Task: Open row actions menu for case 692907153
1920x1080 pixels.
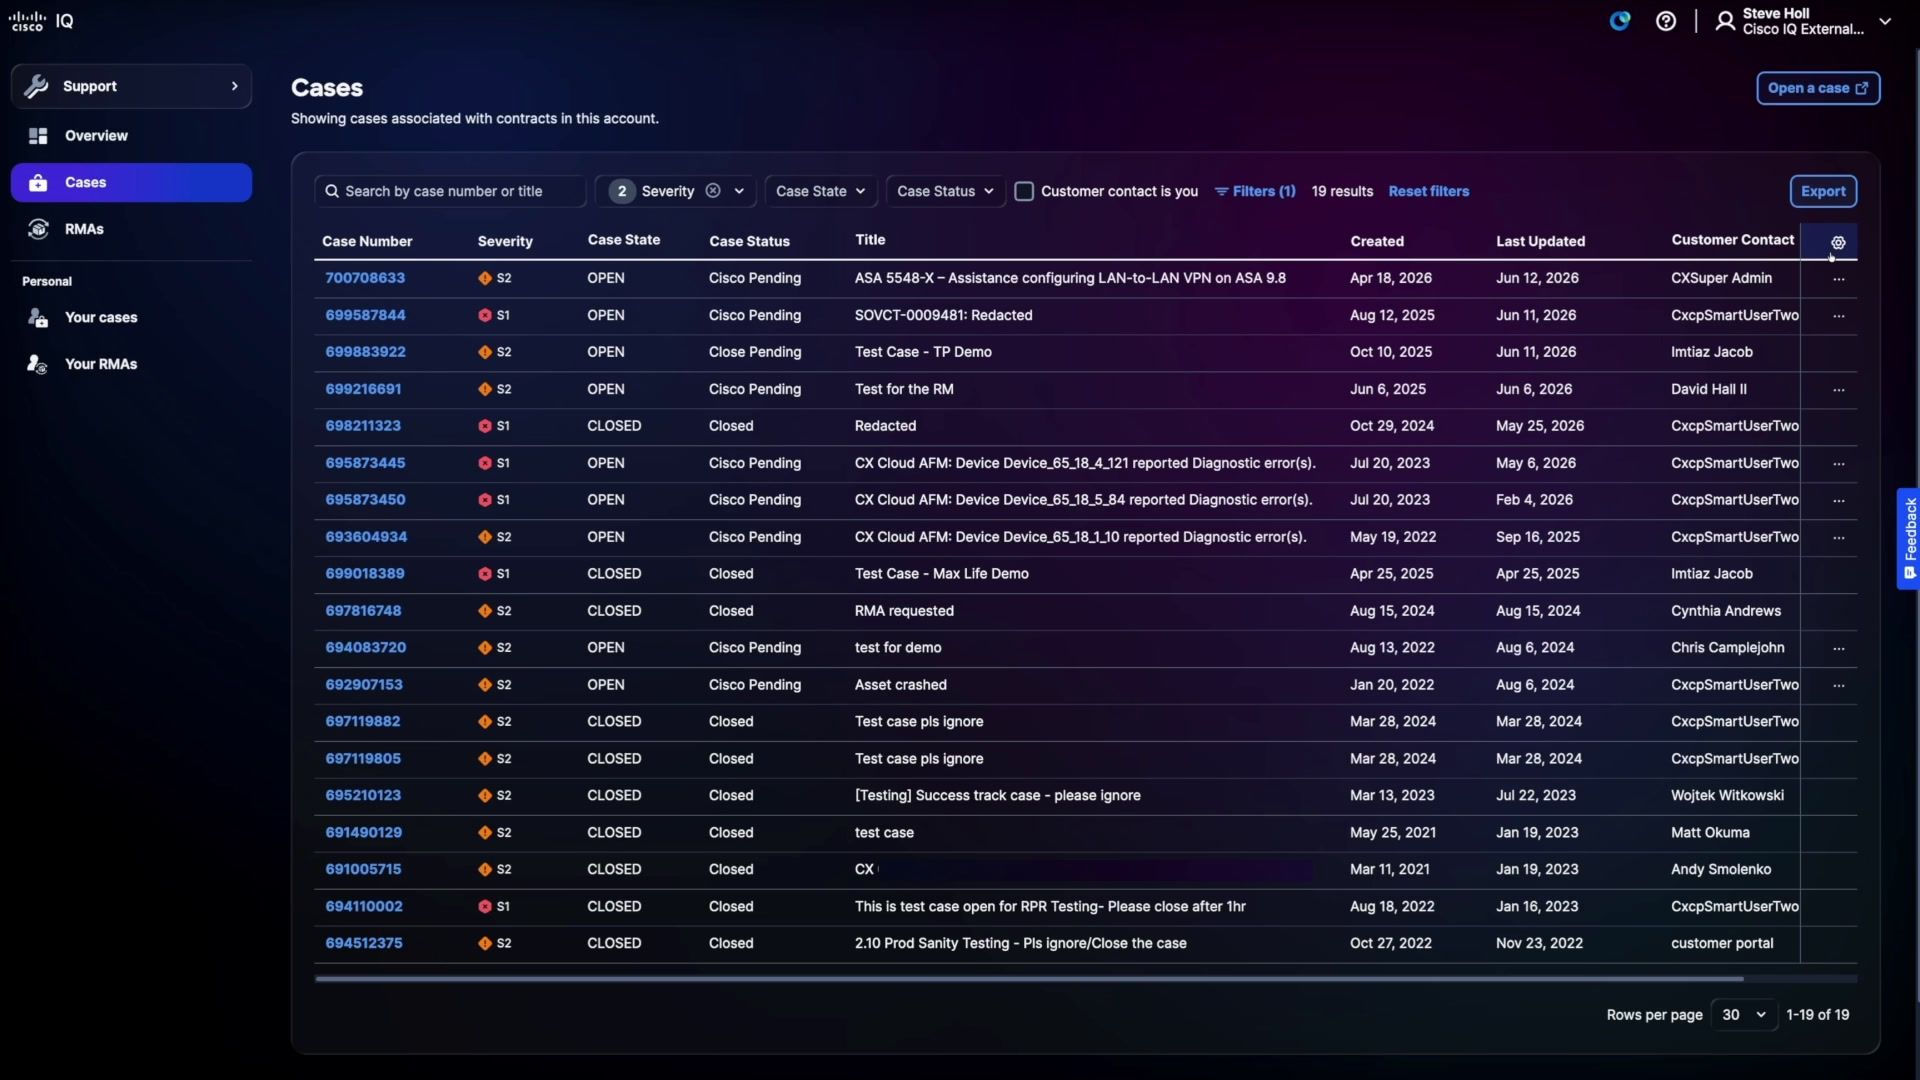Action: [1839, 686]
